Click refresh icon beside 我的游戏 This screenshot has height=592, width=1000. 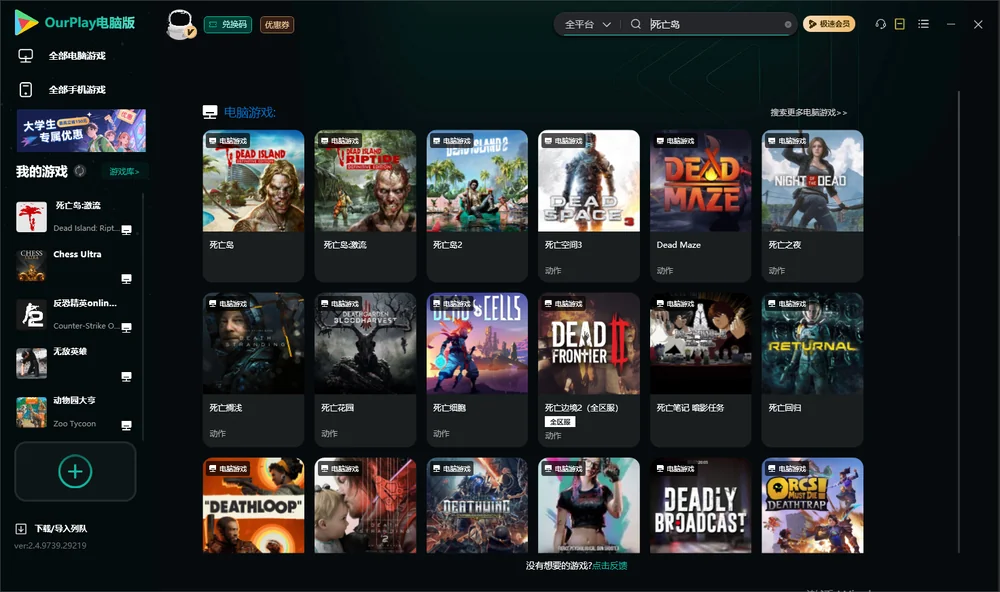tap(80, 171)
